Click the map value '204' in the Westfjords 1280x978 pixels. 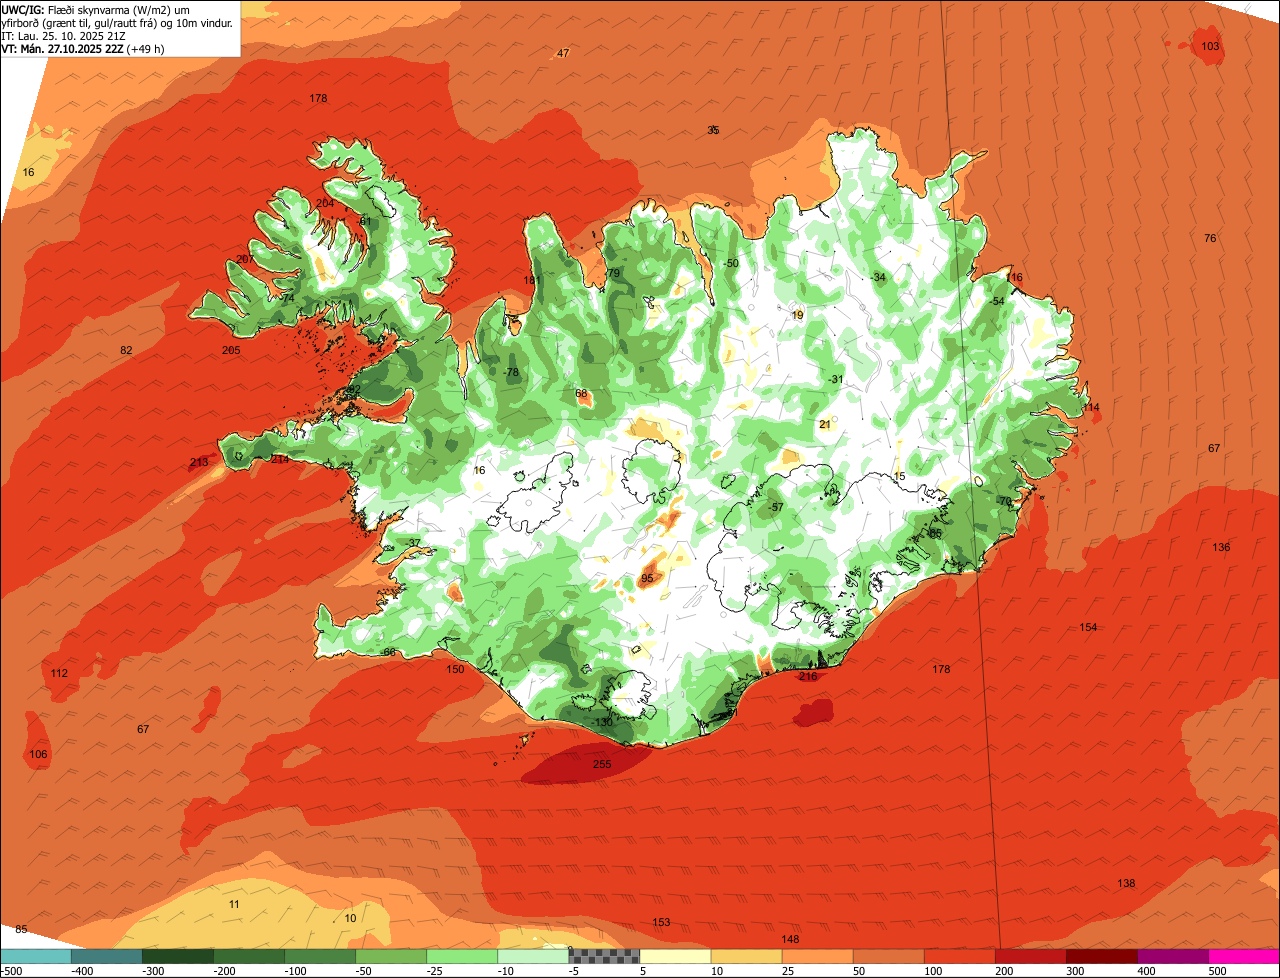(x=325, y=203)
